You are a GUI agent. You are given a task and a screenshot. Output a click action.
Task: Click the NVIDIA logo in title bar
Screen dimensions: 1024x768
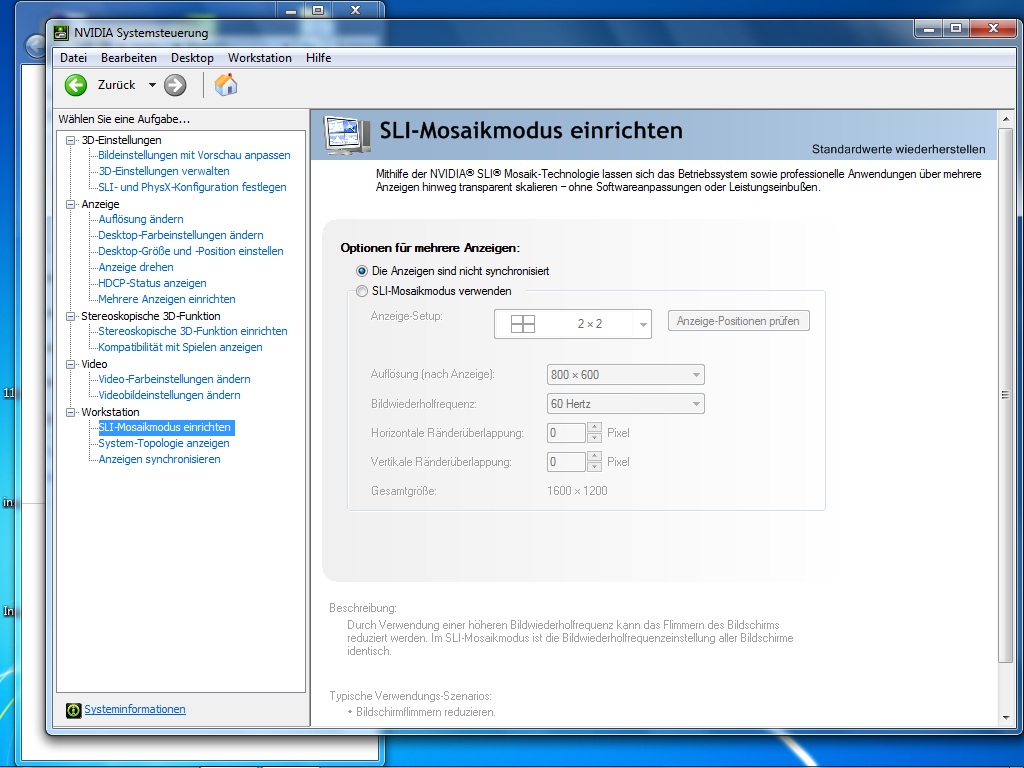point(61,33)
